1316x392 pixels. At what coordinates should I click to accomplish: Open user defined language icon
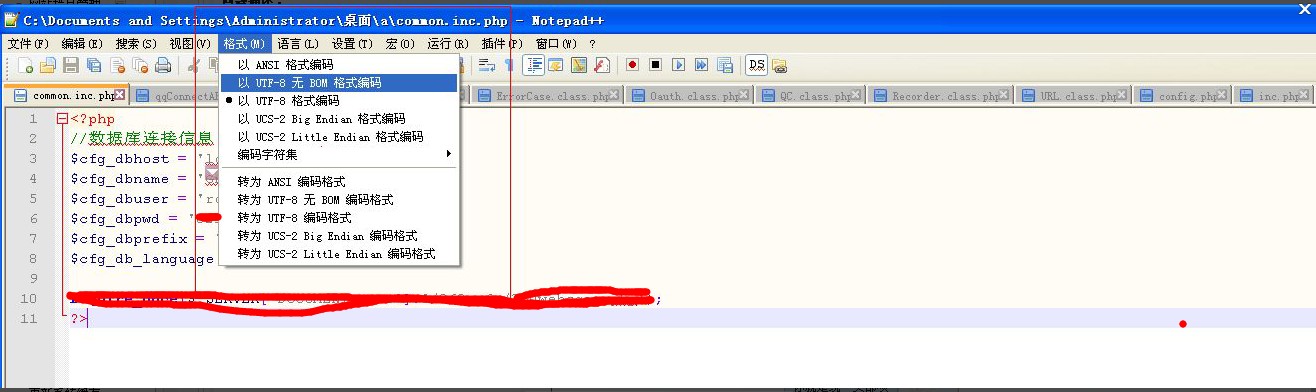click(x=555, y=65)
